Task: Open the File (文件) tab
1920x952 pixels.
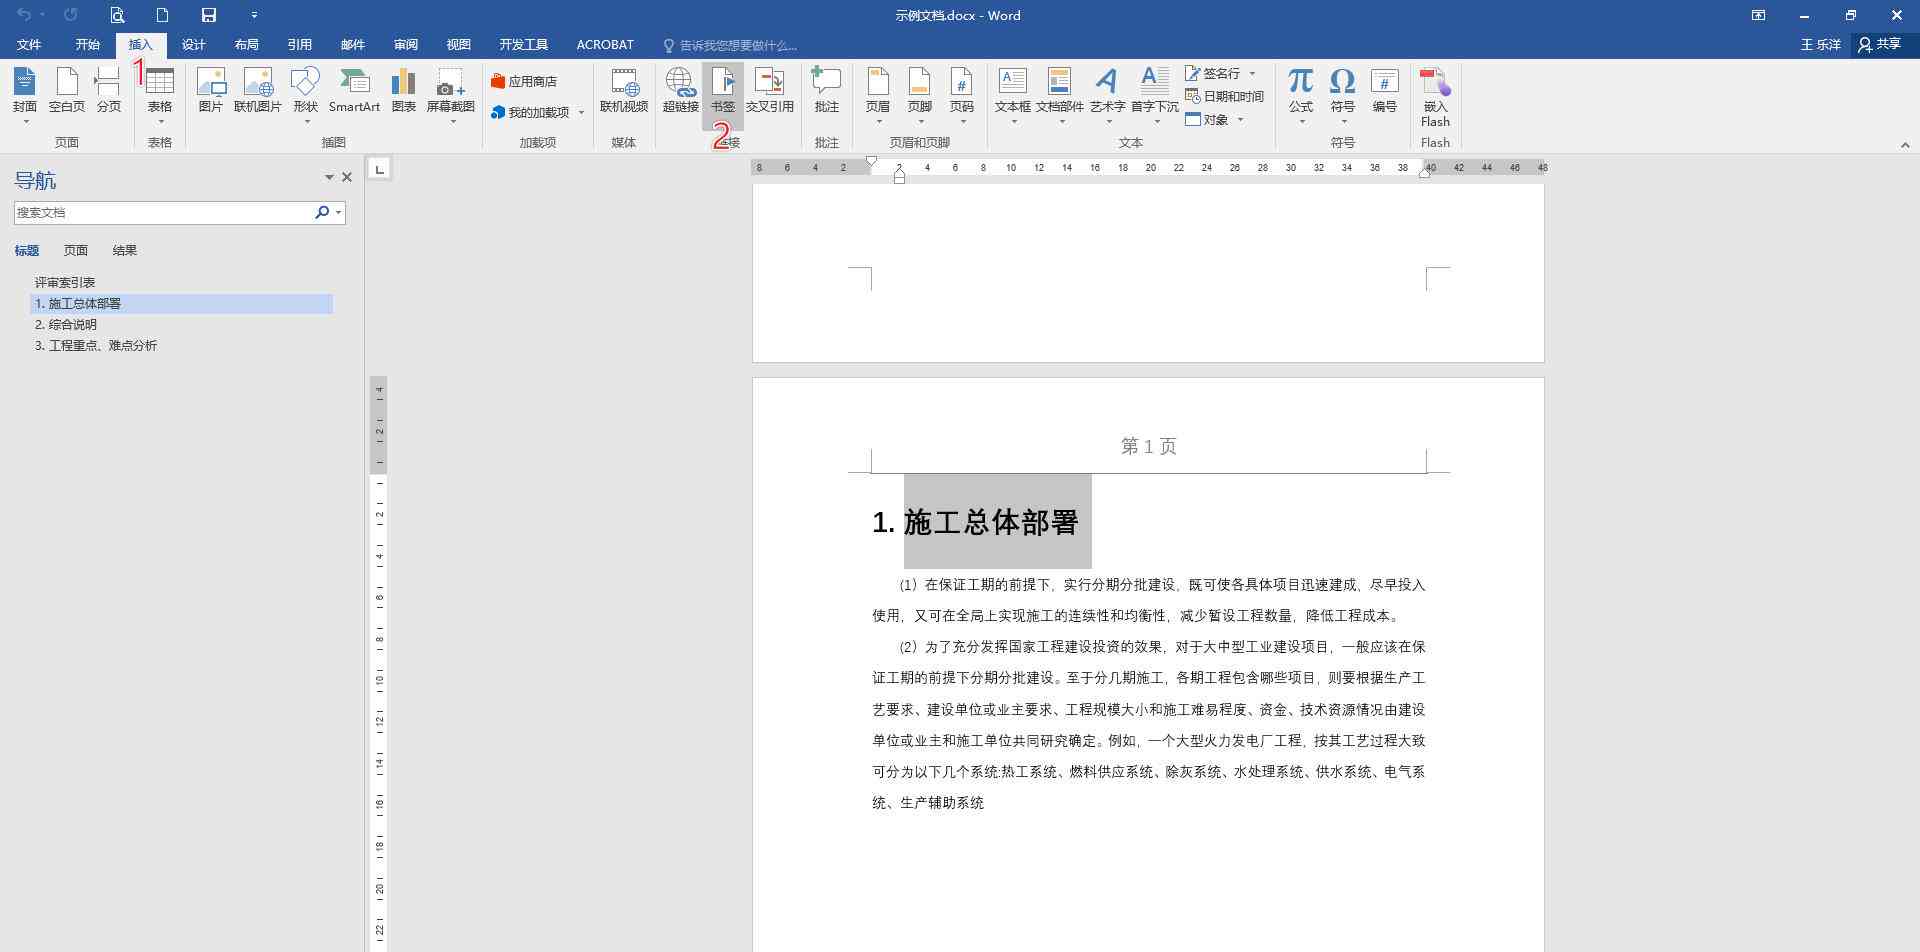Action: [x=29, y=45]
